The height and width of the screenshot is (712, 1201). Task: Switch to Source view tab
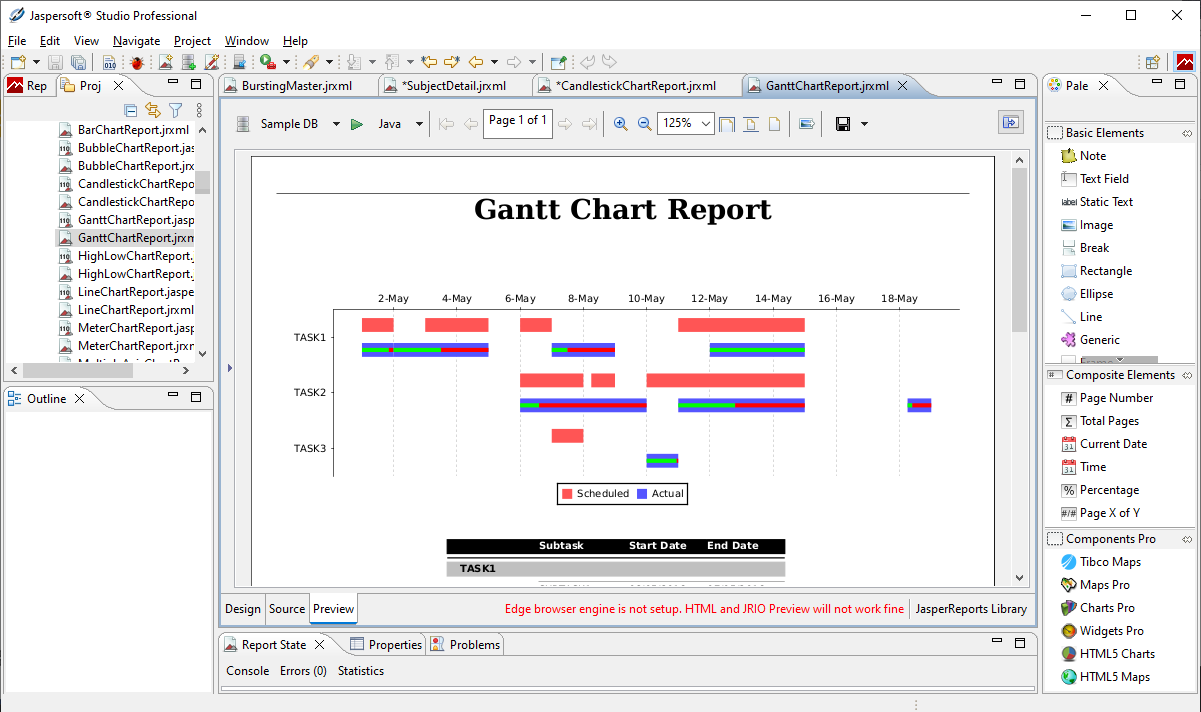[x=287, y=608]
